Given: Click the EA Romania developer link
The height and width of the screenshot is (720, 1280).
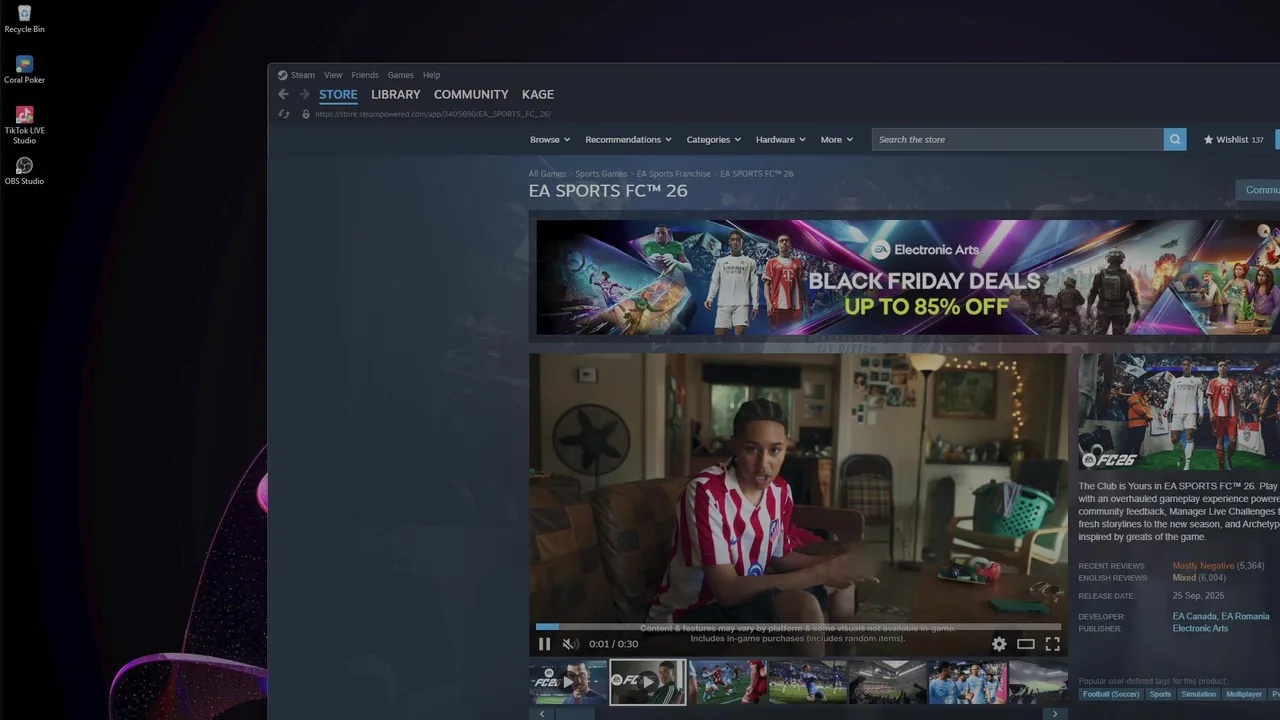Looking at the screenshot, I should point(1245,617).
